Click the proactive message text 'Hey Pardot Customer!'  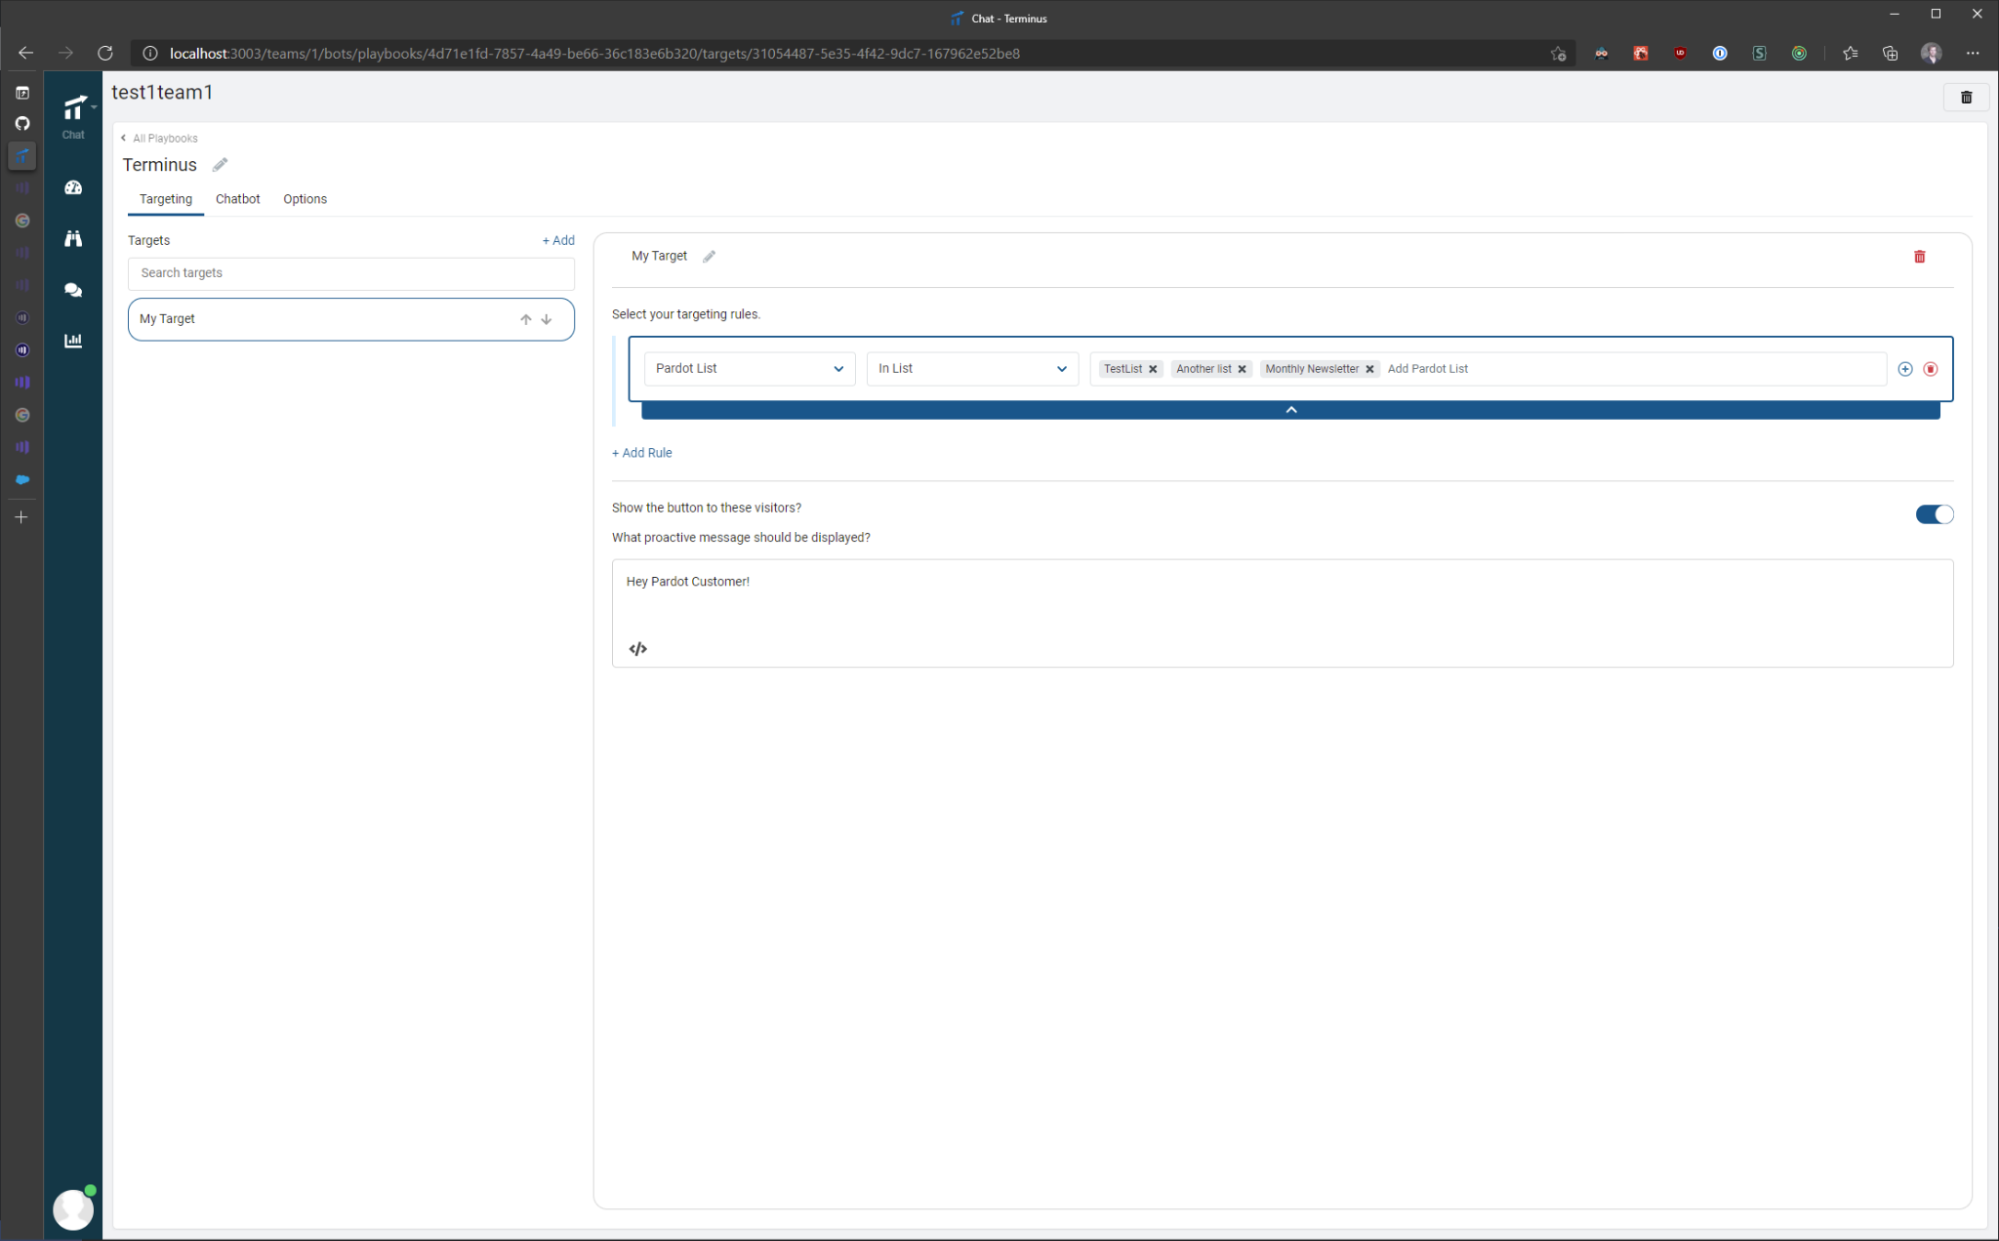coord(688,582)
